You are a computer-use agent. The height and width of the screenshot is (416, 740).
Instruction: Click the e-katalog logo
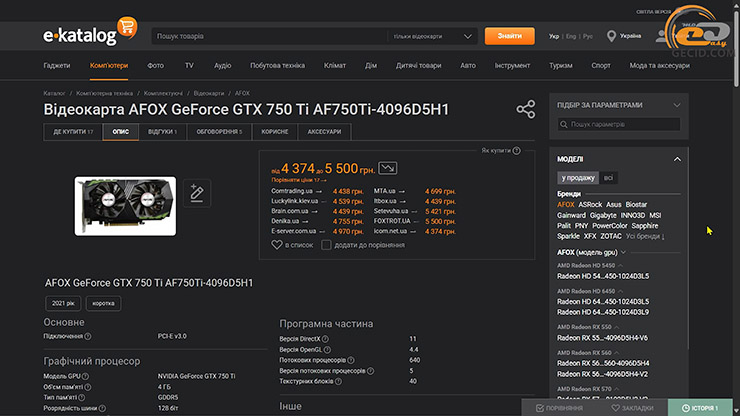(x=90, y=32)
